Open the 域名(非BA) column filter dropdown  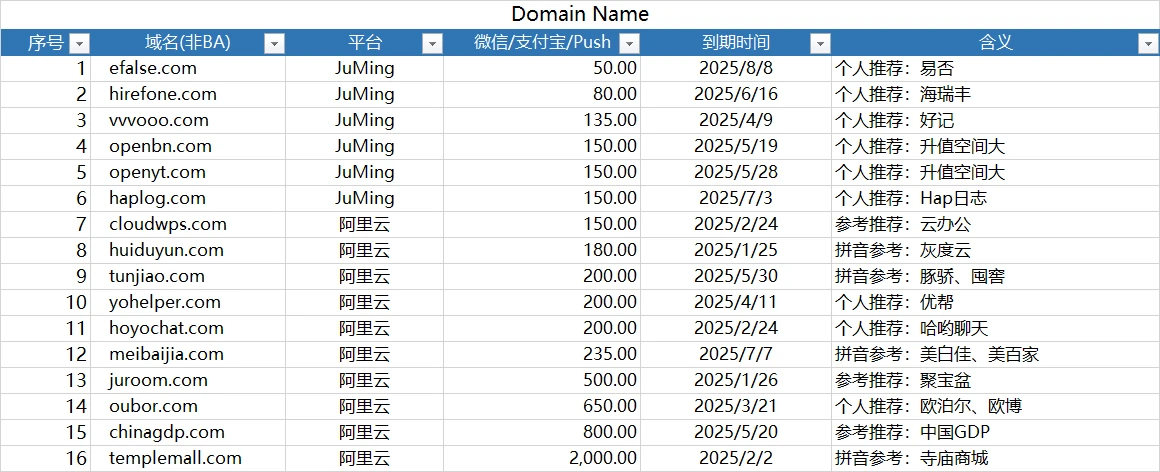click(x=273, y=43)
